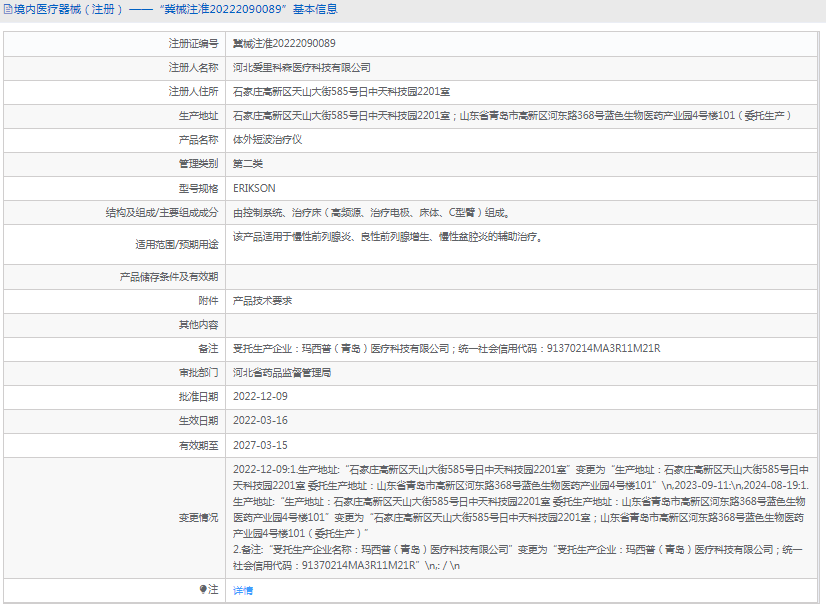826x607 pixels.
Task: Select the 变更情况 change history text
Action: click(x=520, y=517)
